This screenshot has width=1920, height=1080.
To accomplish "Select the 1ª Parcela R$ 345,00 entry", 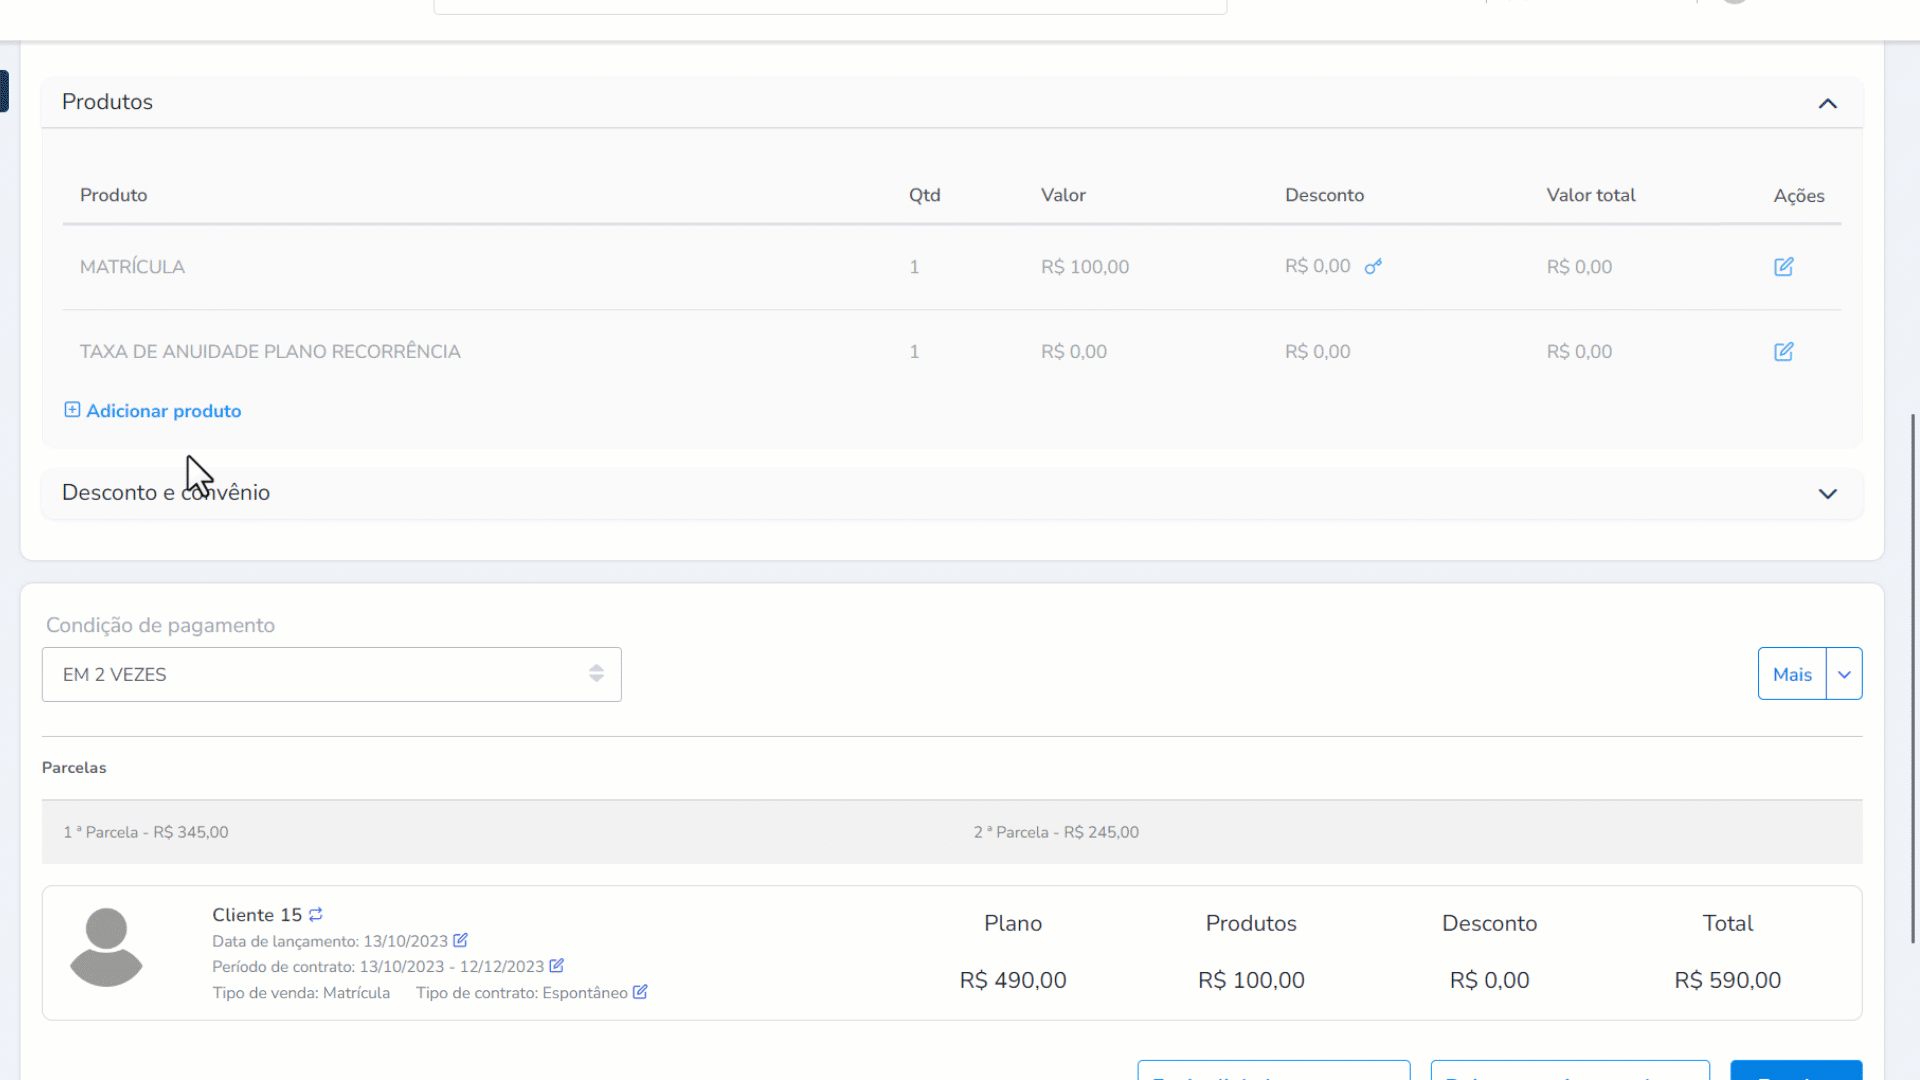I will [x=146, y=832].
